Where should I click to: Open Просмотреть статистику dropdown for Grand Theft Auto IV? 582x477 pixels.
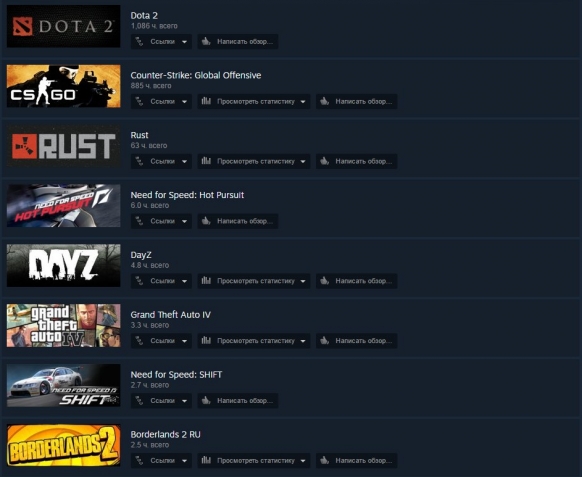(x=254, y=341)
